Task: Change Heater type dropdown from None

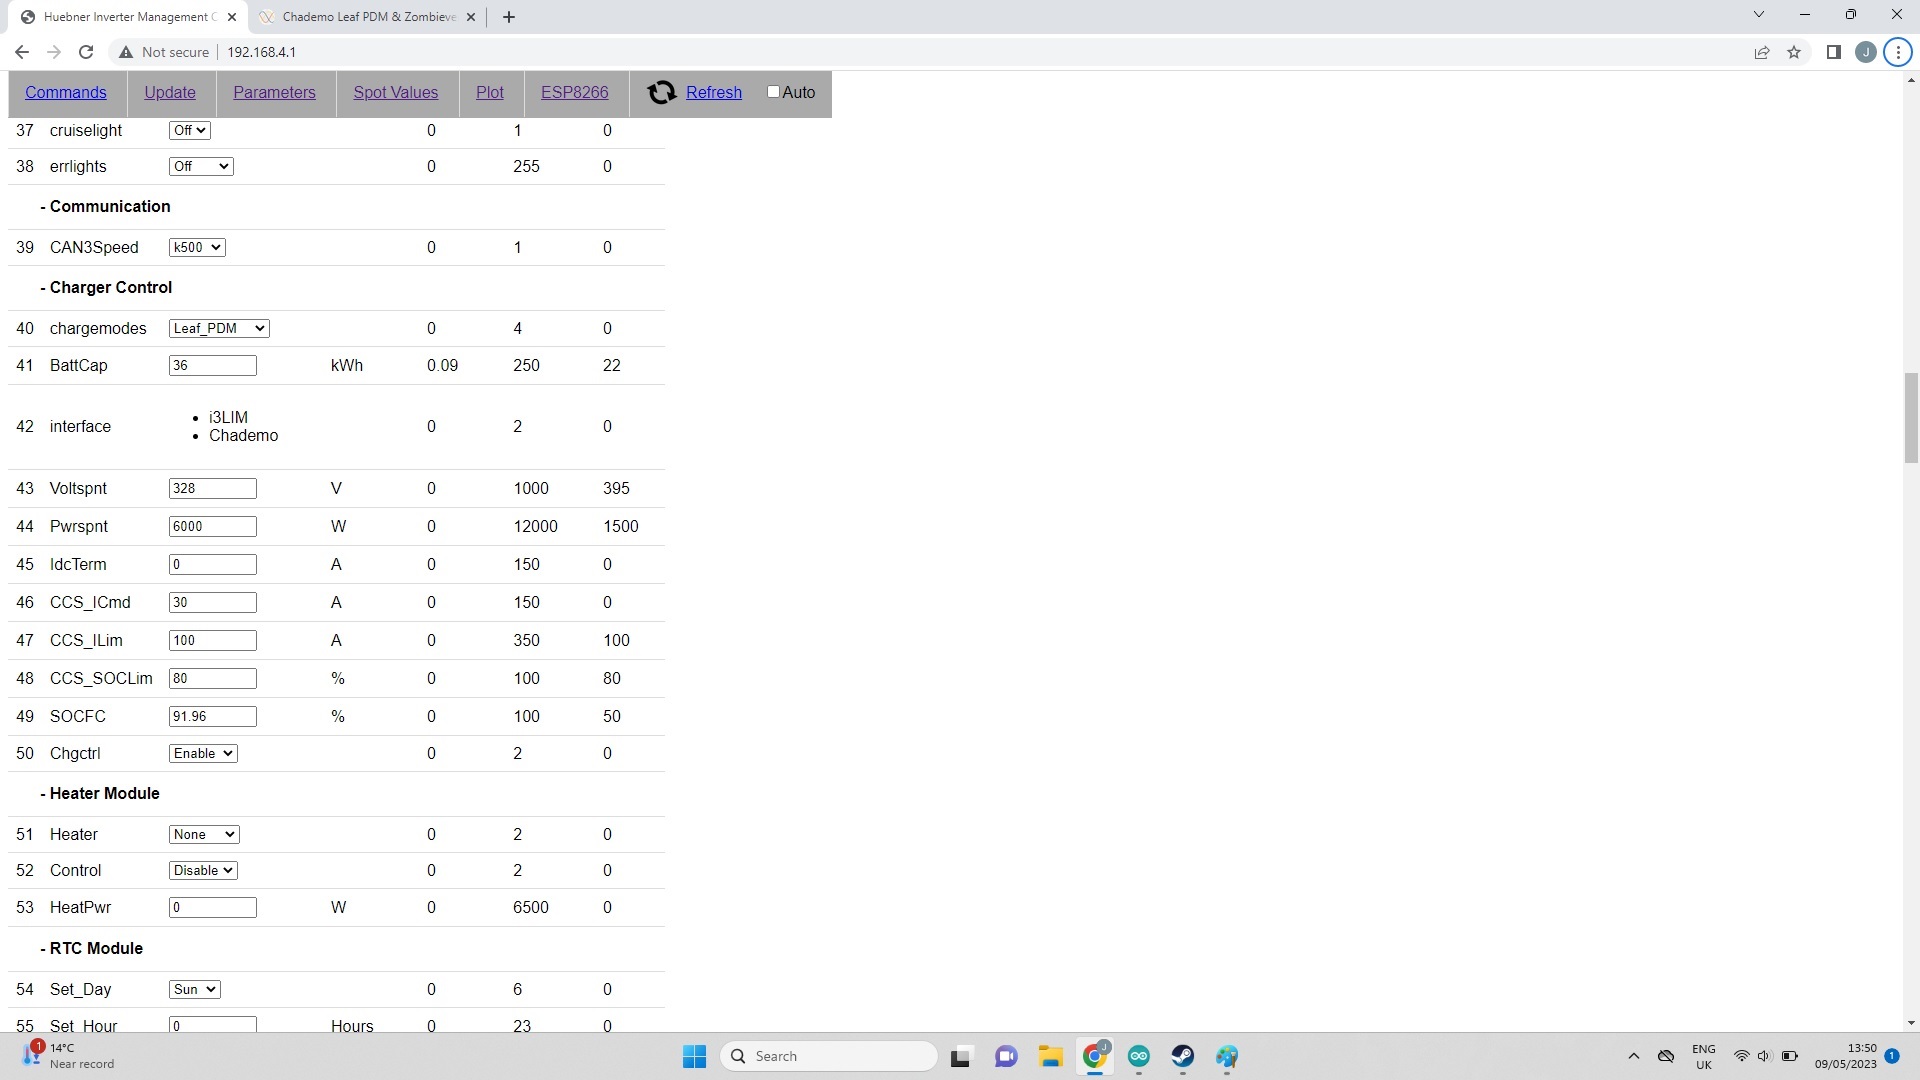Action: point(204,834)
